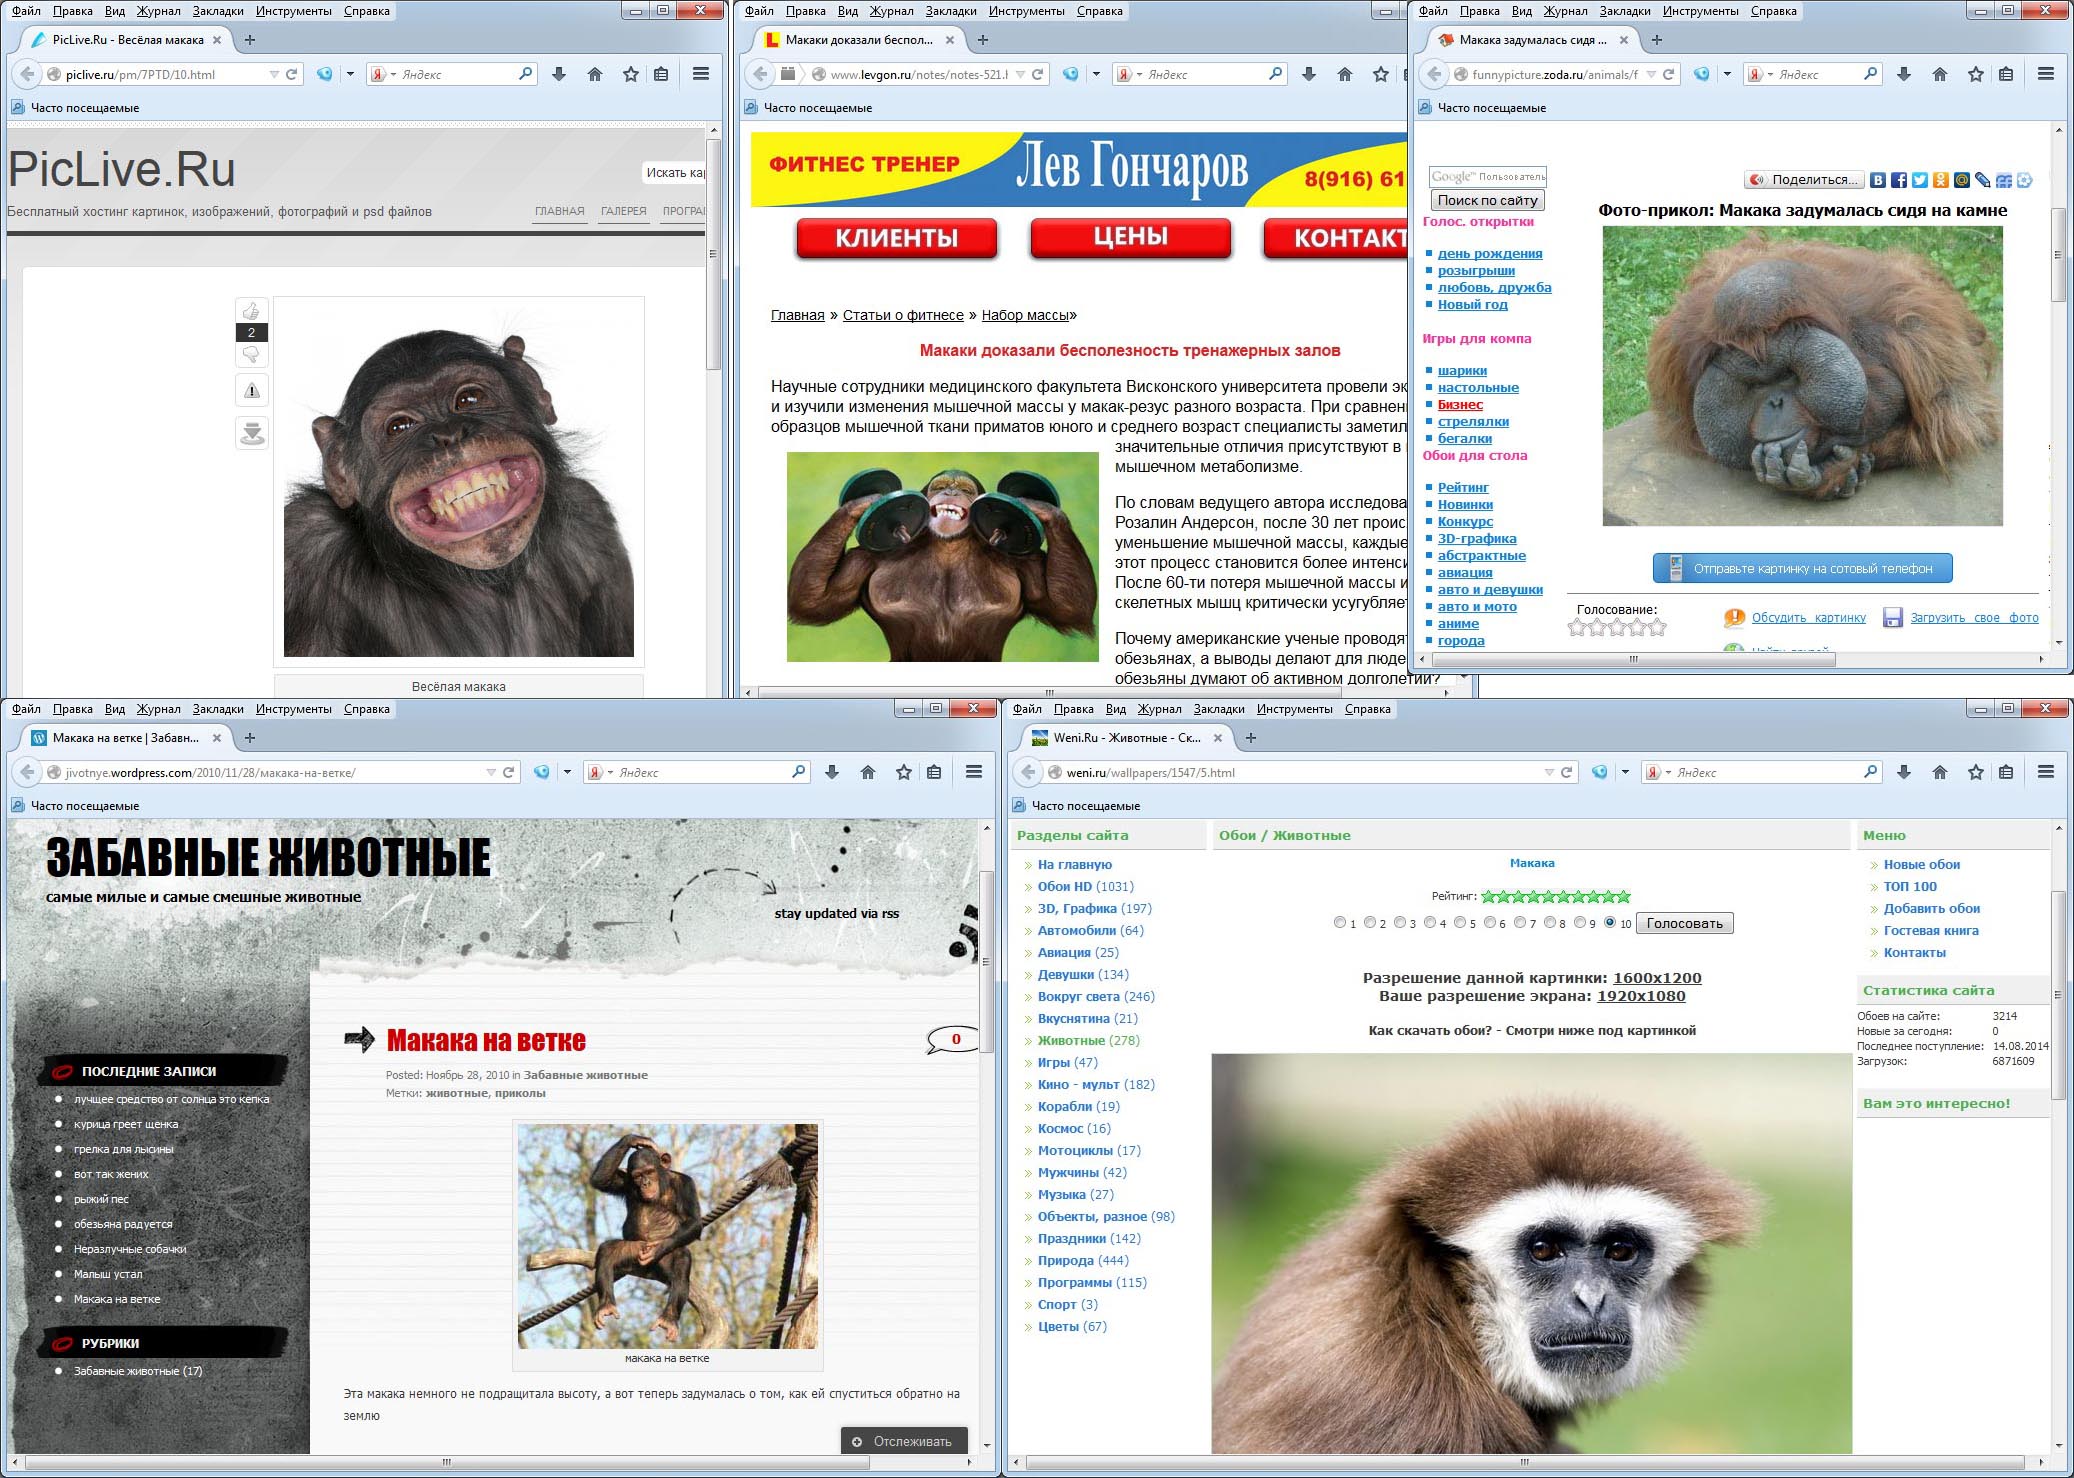Open hamburger menu in levgon.ru browser window

(1451, 74)
